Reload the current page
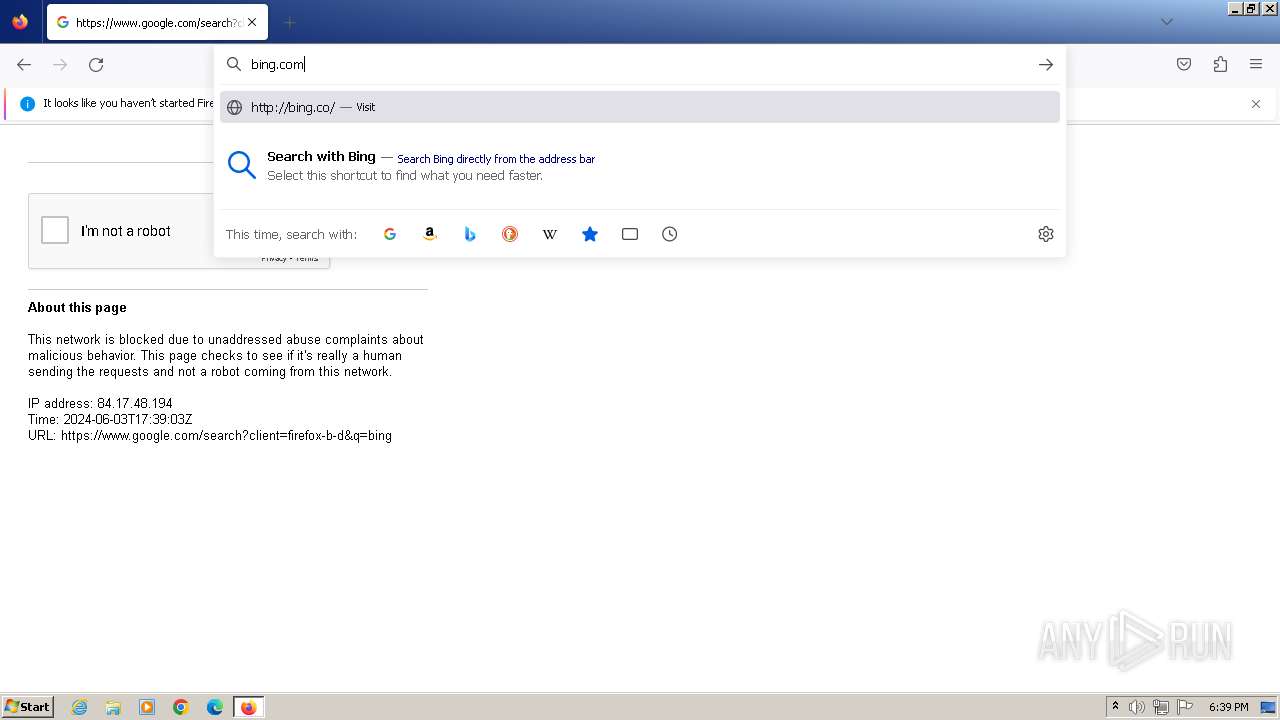Image resolution: width=1280 pixels, height=720 pixels. coord(96,65)
